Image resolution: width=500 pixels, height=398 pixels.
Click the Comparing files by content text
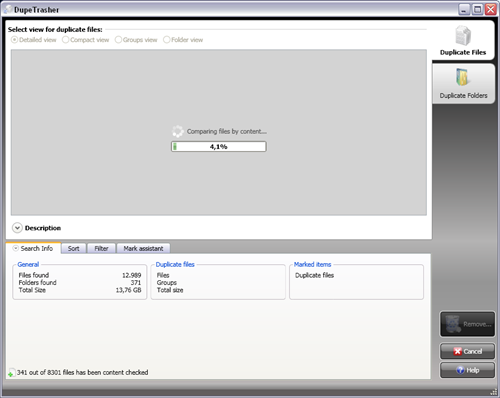(x=227, y=131)
